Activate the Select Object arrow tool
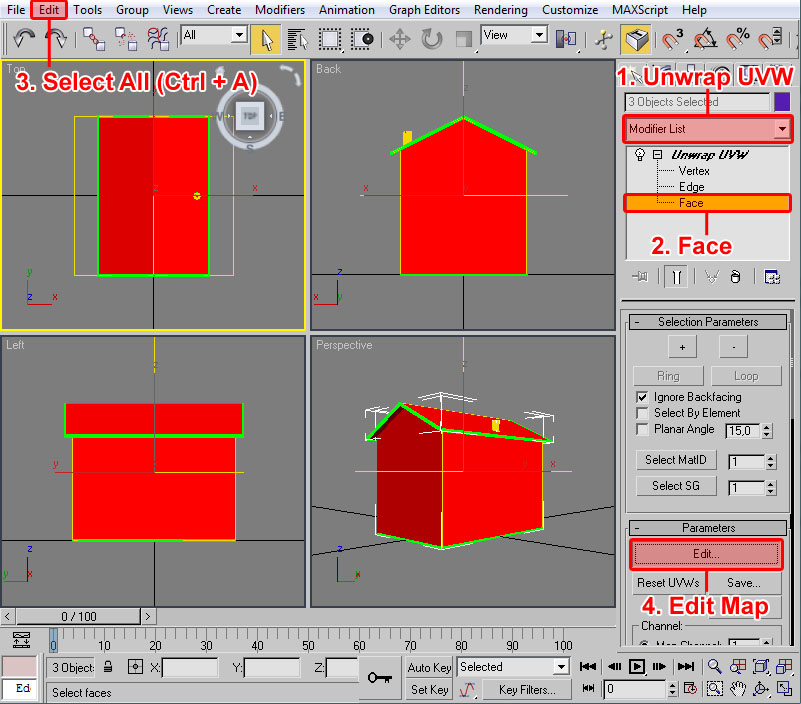The width and height of the screenshot is (801, 704). click(x=266, y=39)
